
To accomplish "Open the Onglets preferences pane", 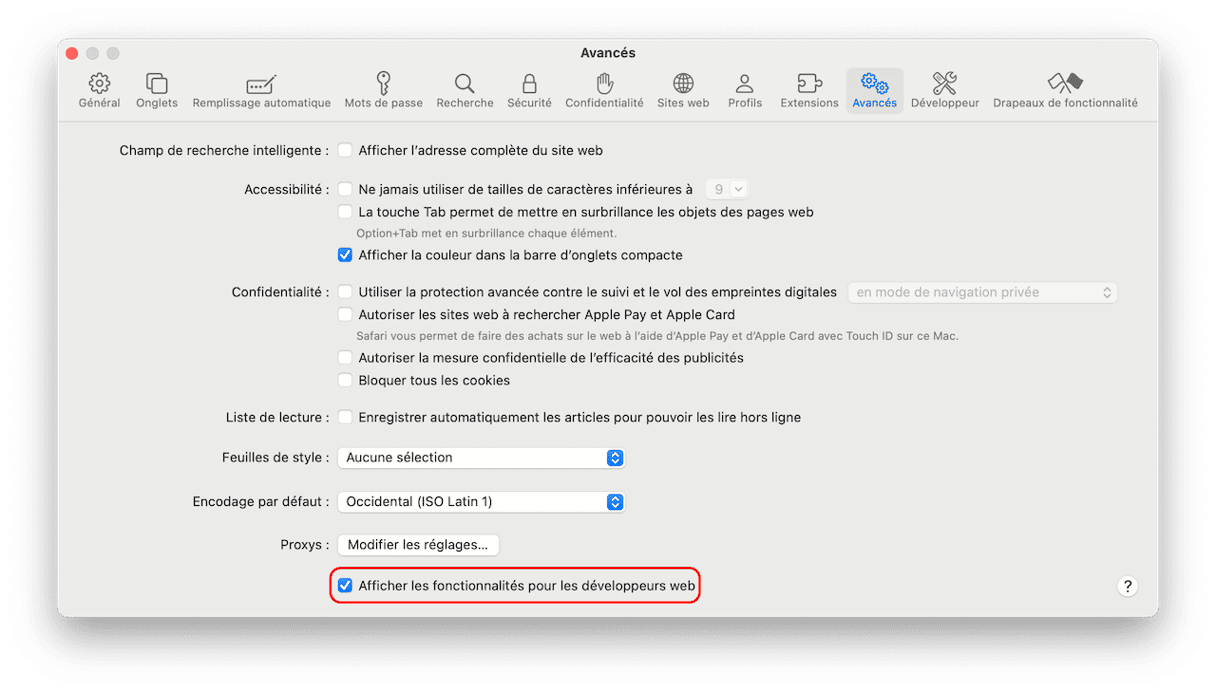I will click(157, 84).
